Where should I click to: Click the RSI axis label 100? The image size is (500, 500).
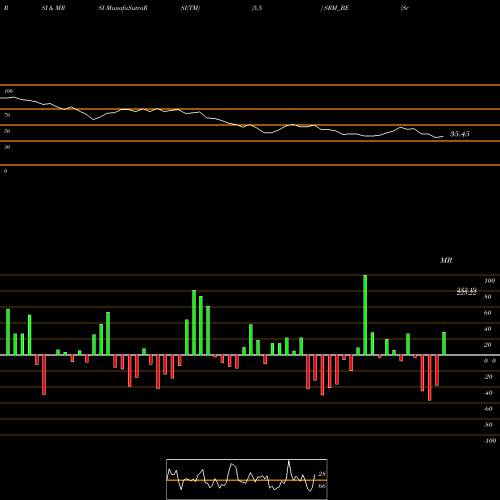point(8,91)
